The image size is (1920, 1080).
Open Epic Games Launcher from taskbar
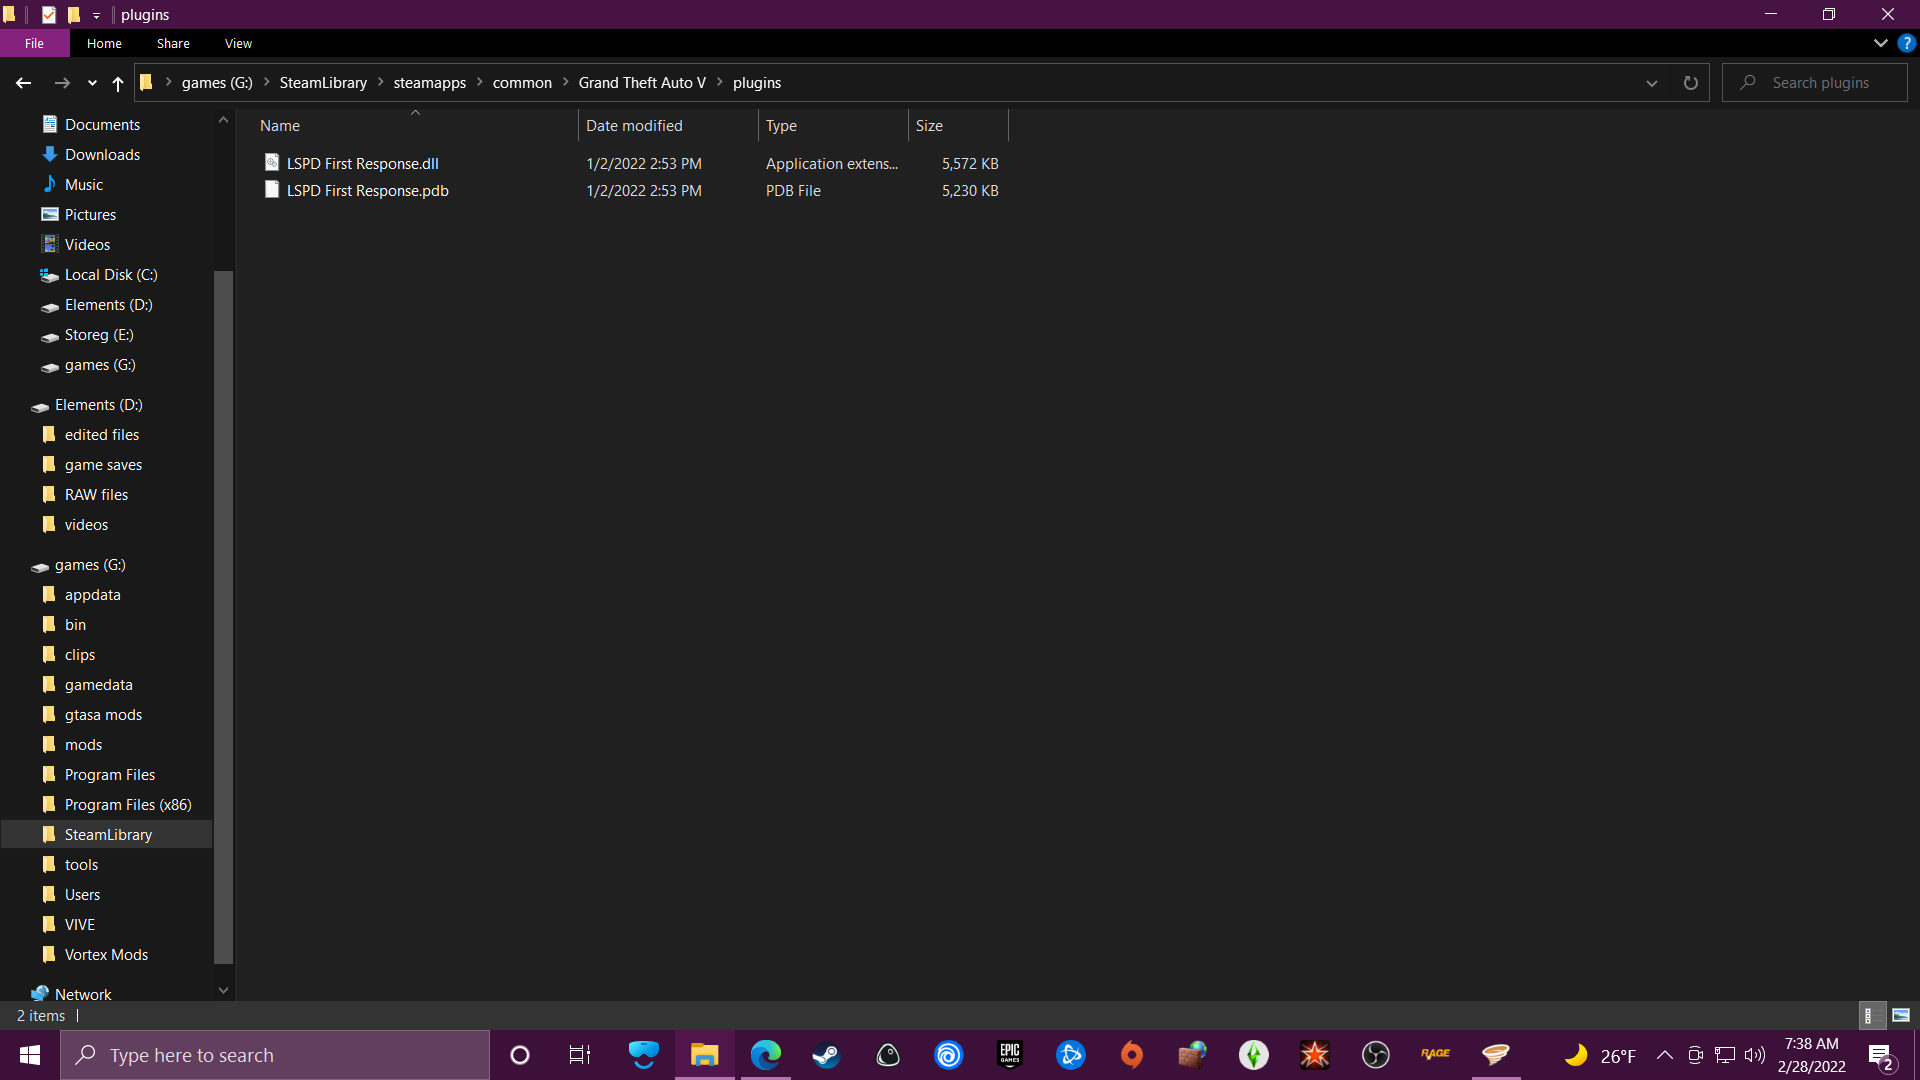(1010, 1055)
